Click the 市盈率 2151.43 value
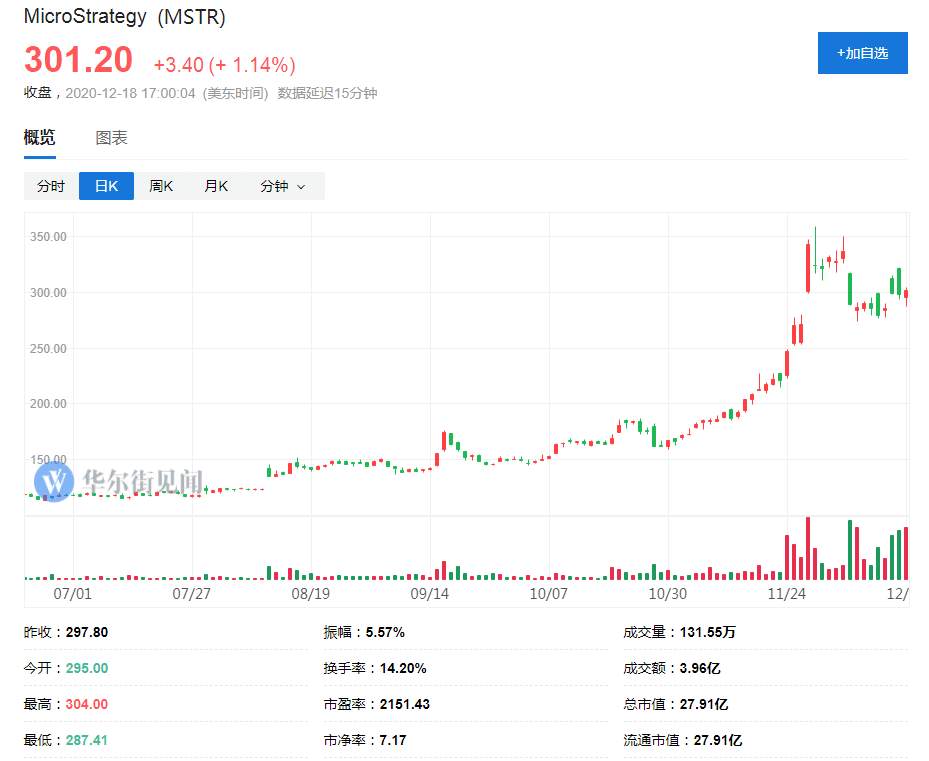Image resolution: width=929 pixels, height=761 pixels. click(405, 704)
